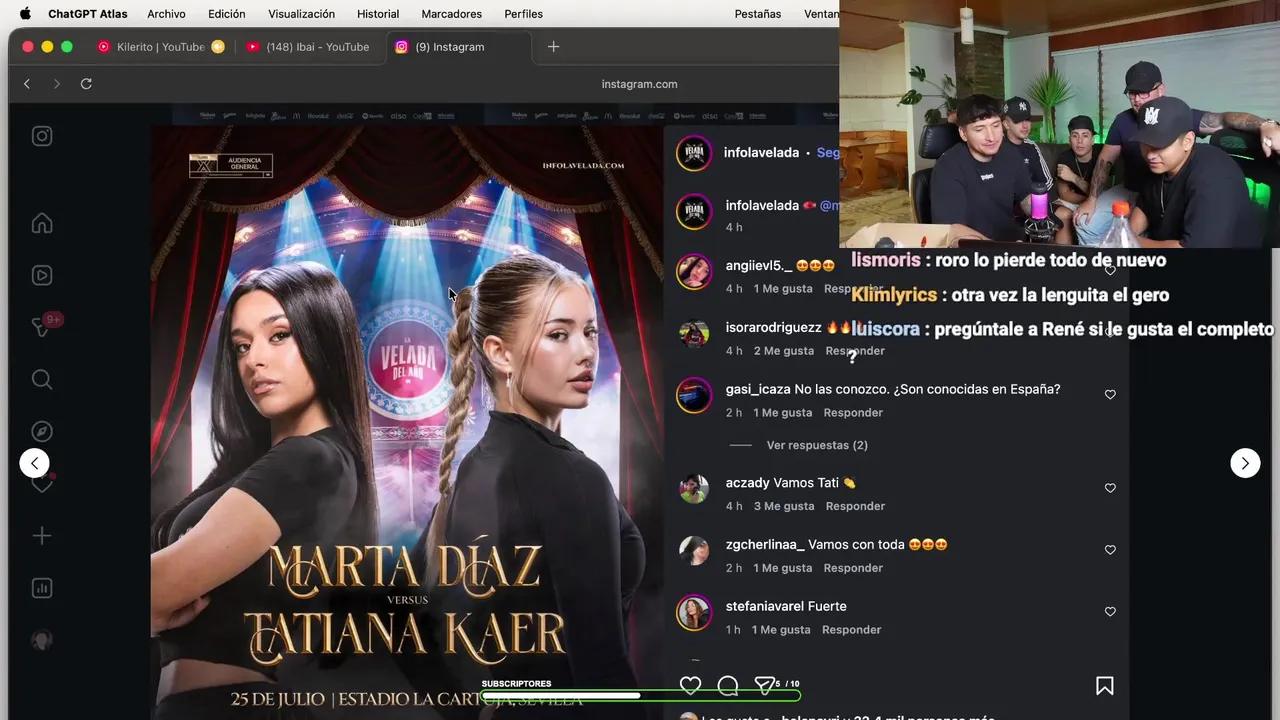The height and width of the screenshot is (720, 1280).
Task: Open angiievl5._ commenter avatar
Action: (694, 272)
